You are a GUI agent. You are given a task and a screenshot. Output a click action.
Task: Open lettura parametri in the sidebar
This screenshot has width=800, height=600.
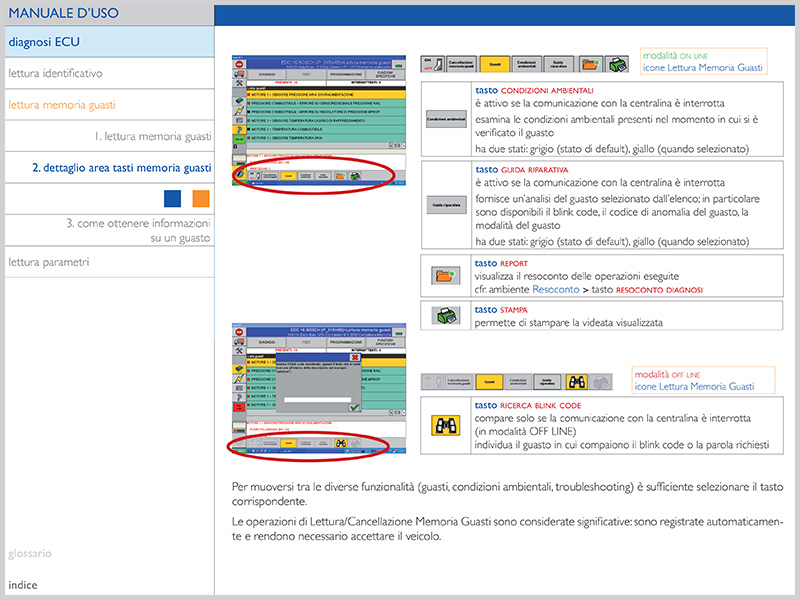(48, 262)
